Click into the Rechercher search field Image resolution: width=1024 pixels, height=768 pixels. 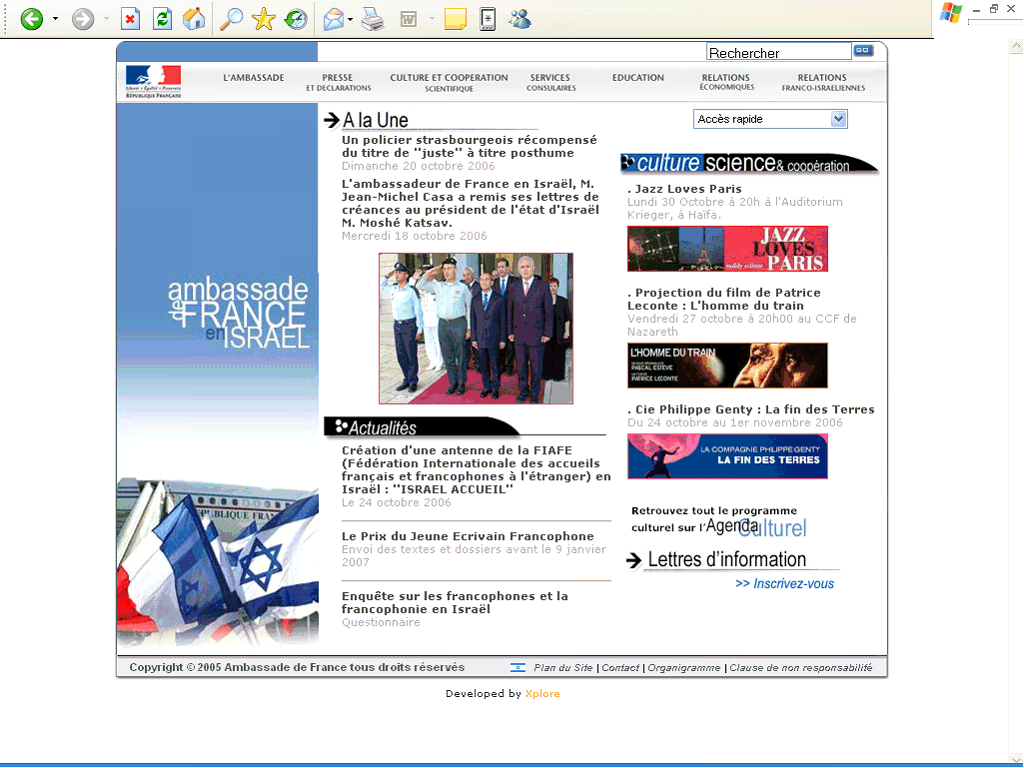[x=778, y=52]
